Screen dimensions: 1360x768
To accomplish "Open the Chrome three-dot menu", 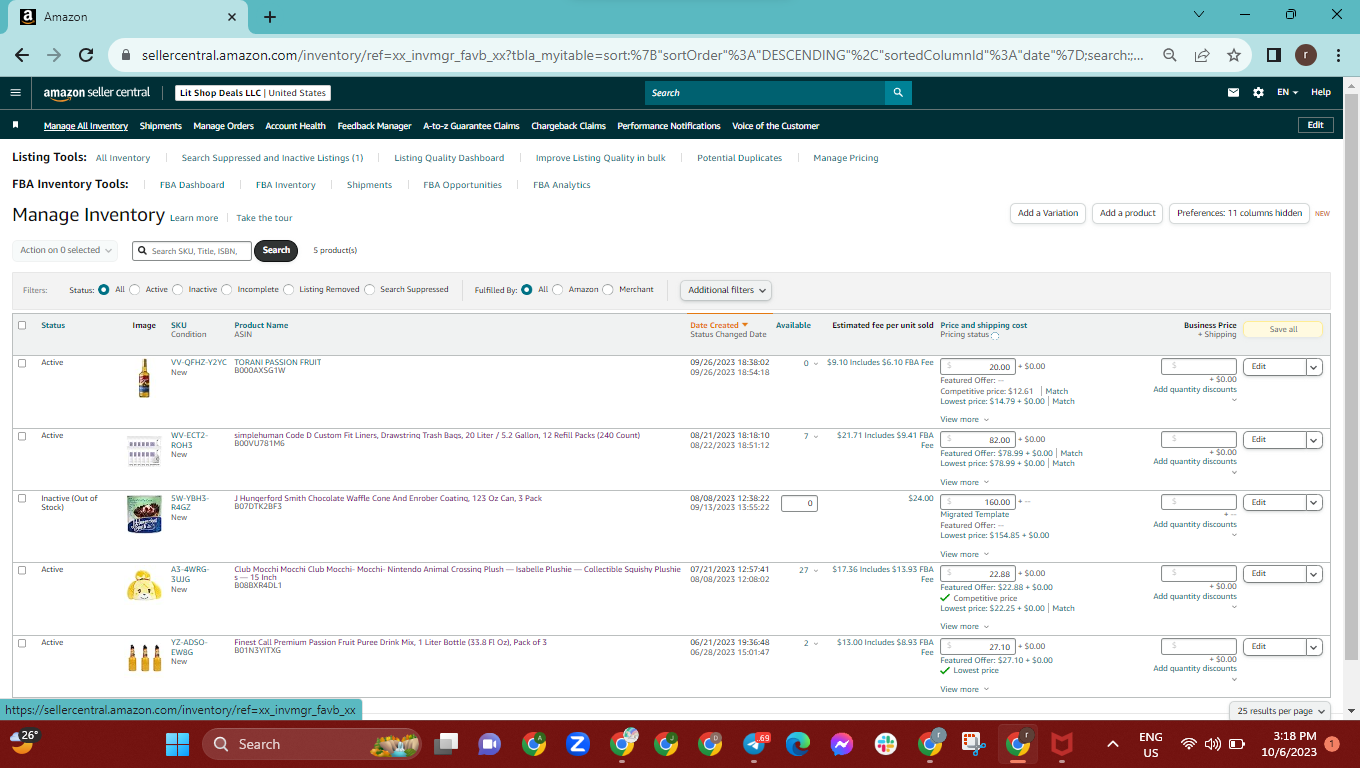I will [x=1337, y=55].
